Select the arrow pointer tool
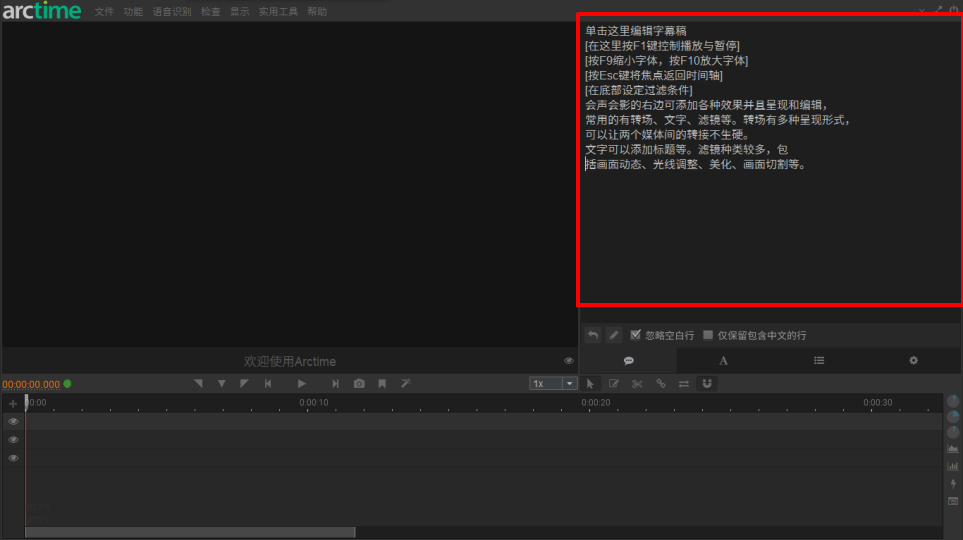Viewport: 963px width, 540px height. click(x=590, y=384)
